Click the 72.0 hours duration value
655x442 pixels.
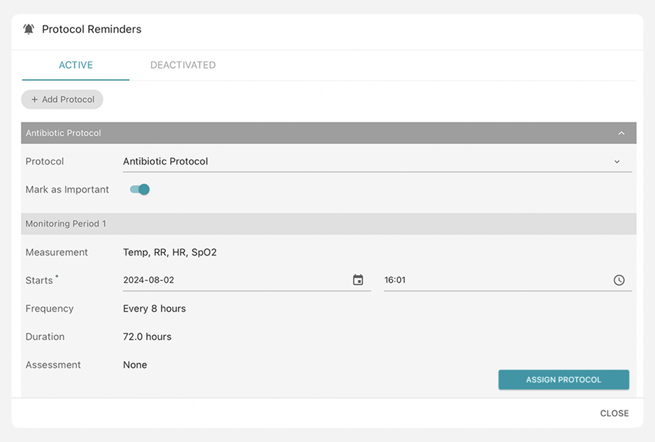click(147, 337)
